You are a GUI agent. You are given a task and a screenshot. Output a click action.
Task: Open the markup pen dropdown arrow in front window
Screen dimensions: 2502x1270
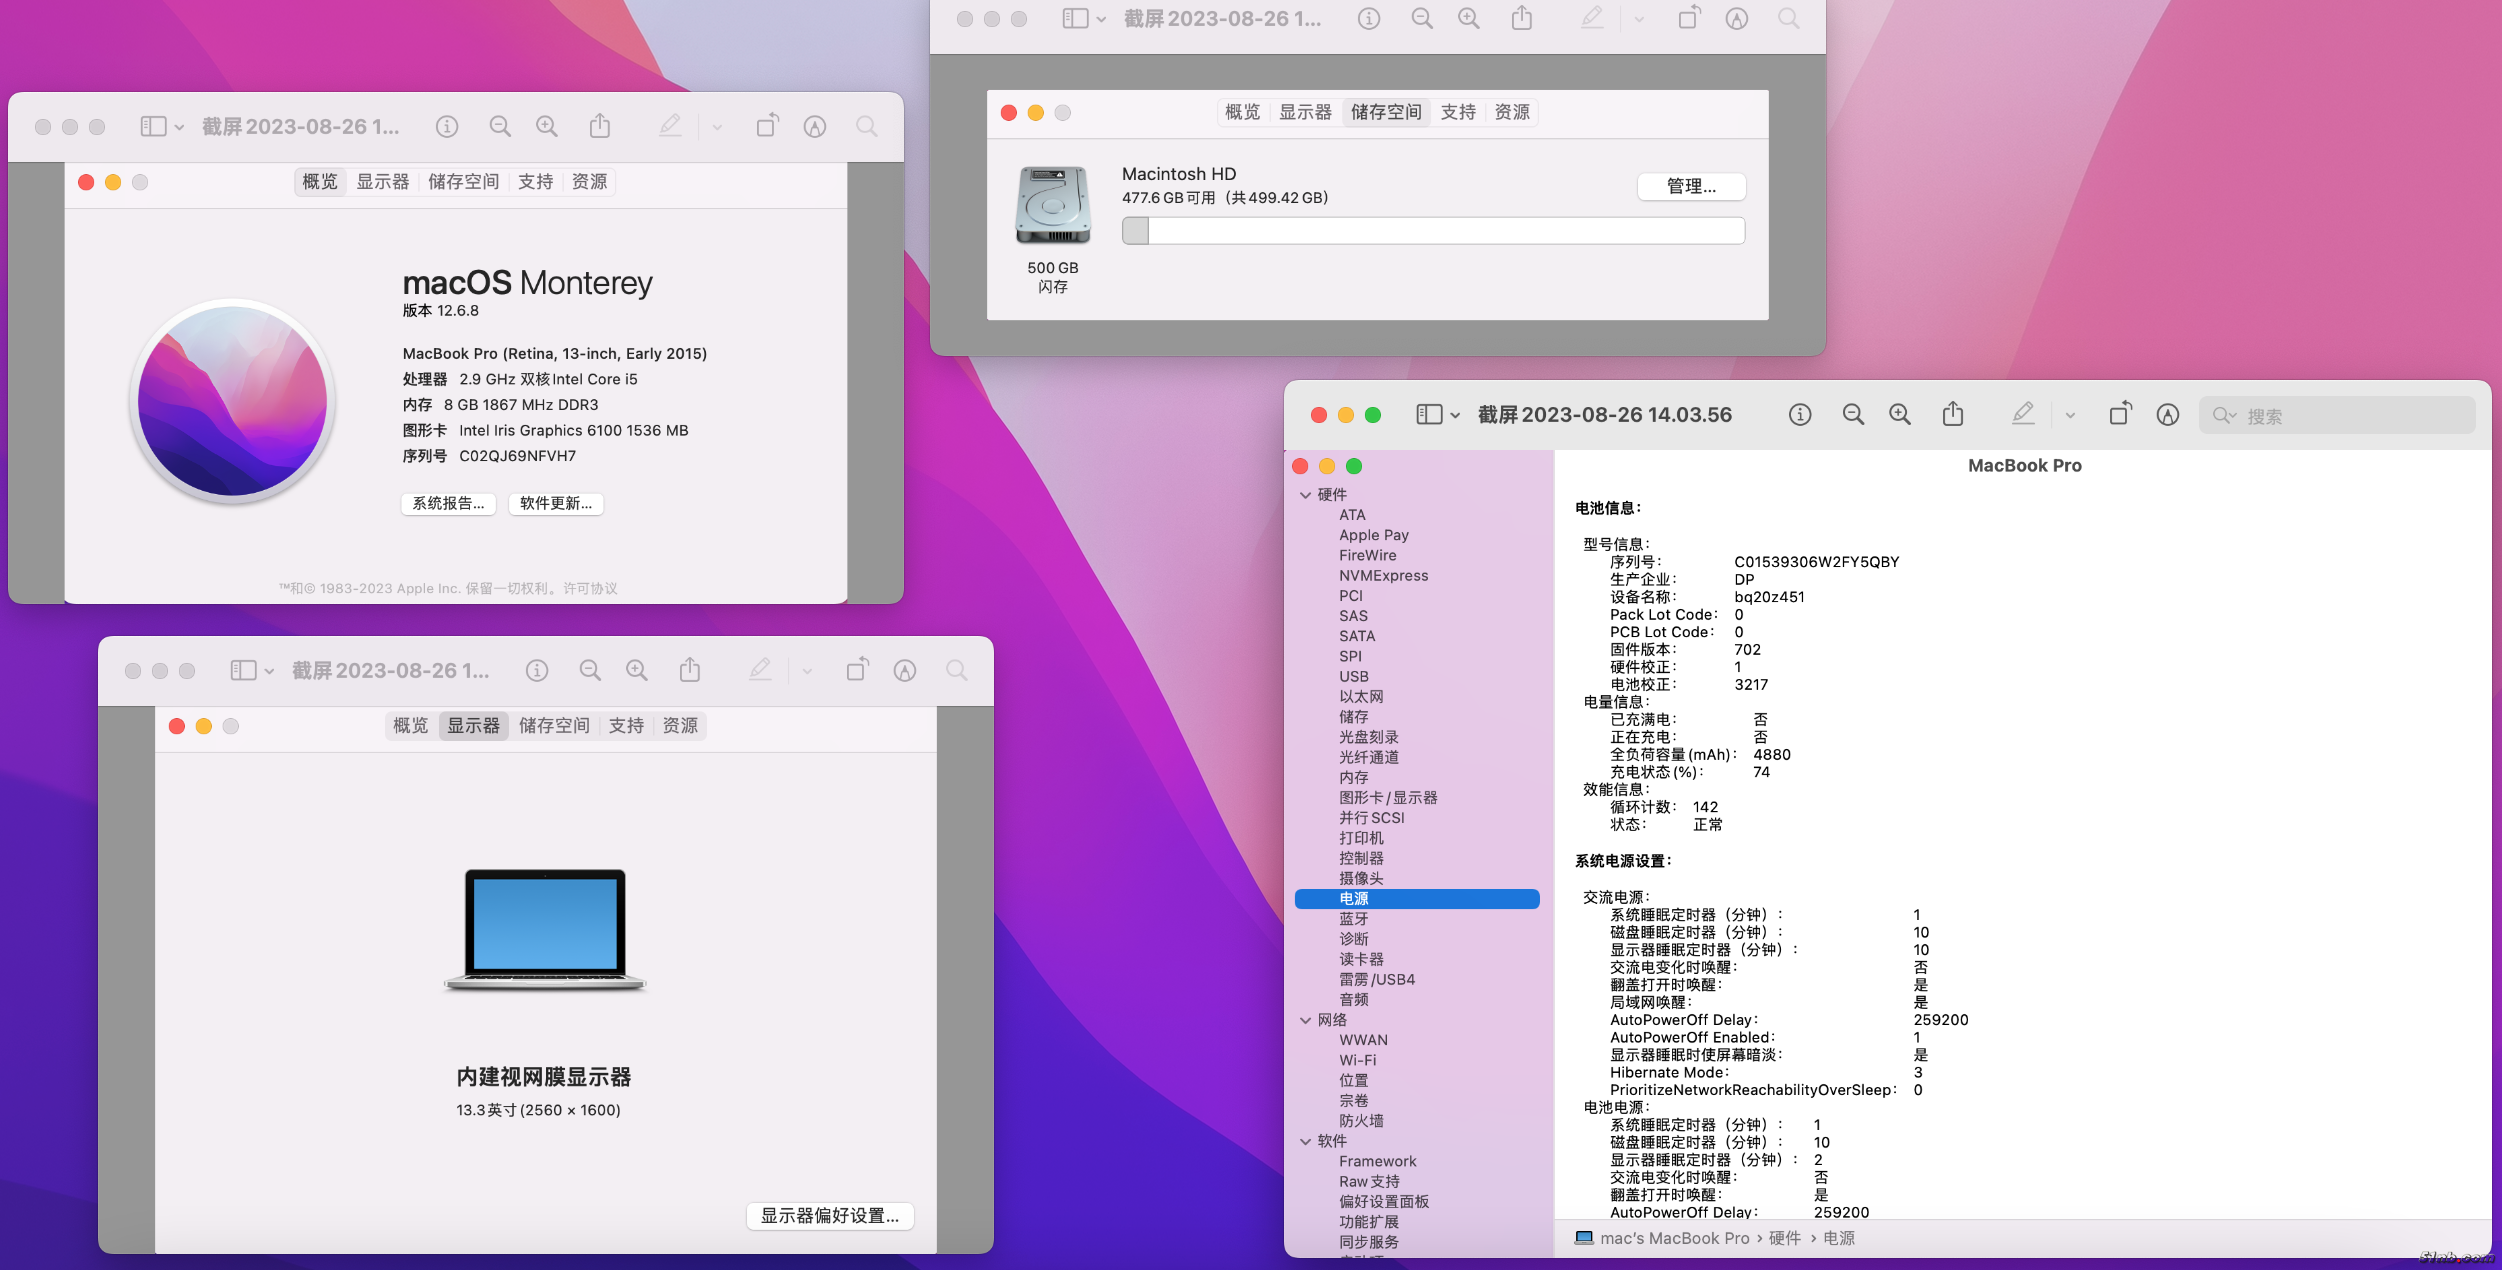[2070, 416]
